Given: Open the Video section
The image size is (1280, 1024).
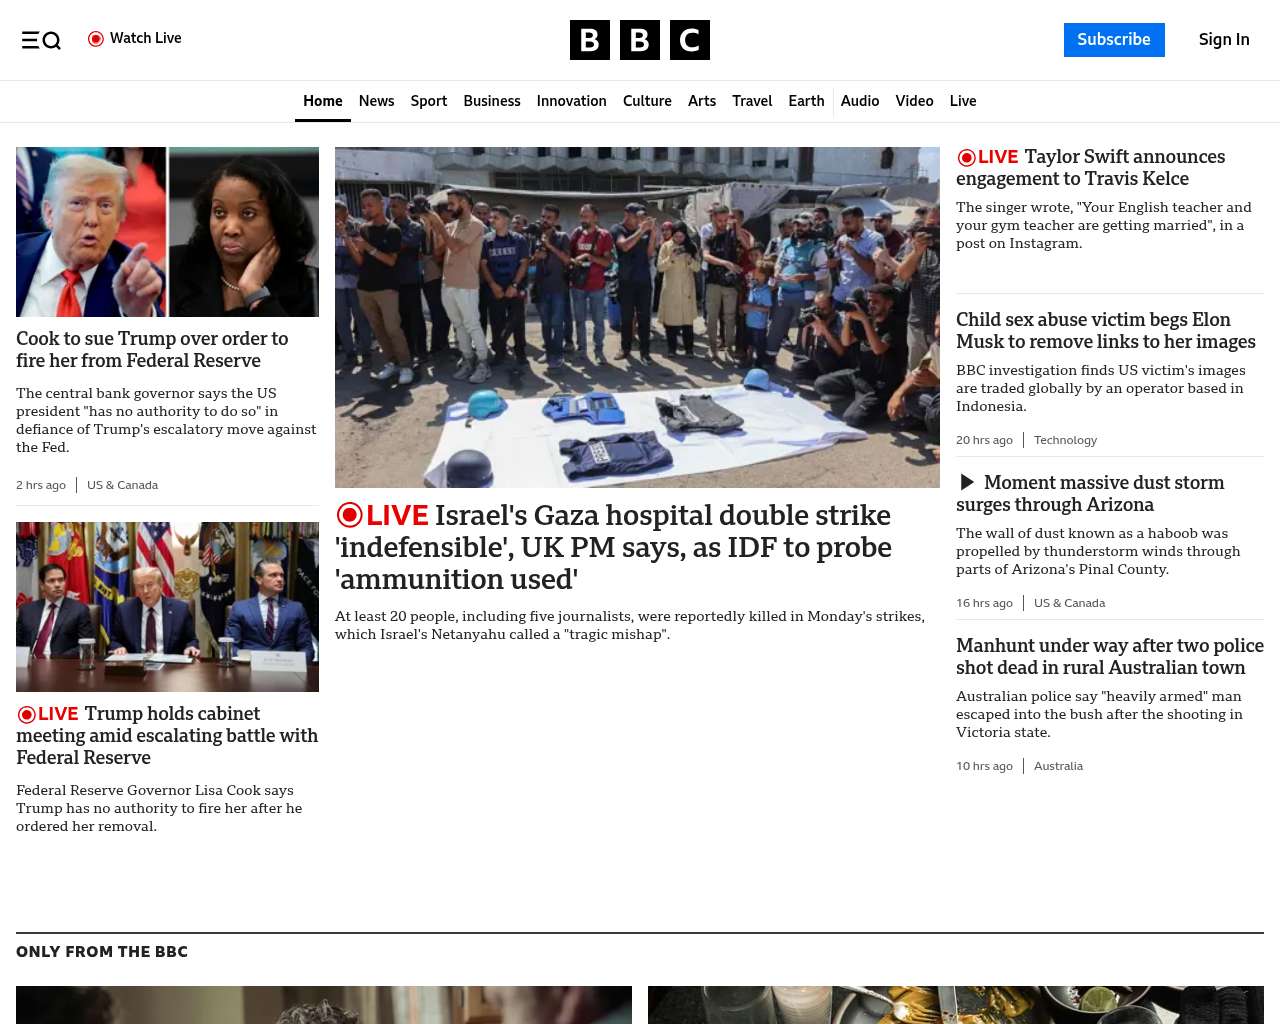Looking at the screenshot, I should [x=914, y=101].
